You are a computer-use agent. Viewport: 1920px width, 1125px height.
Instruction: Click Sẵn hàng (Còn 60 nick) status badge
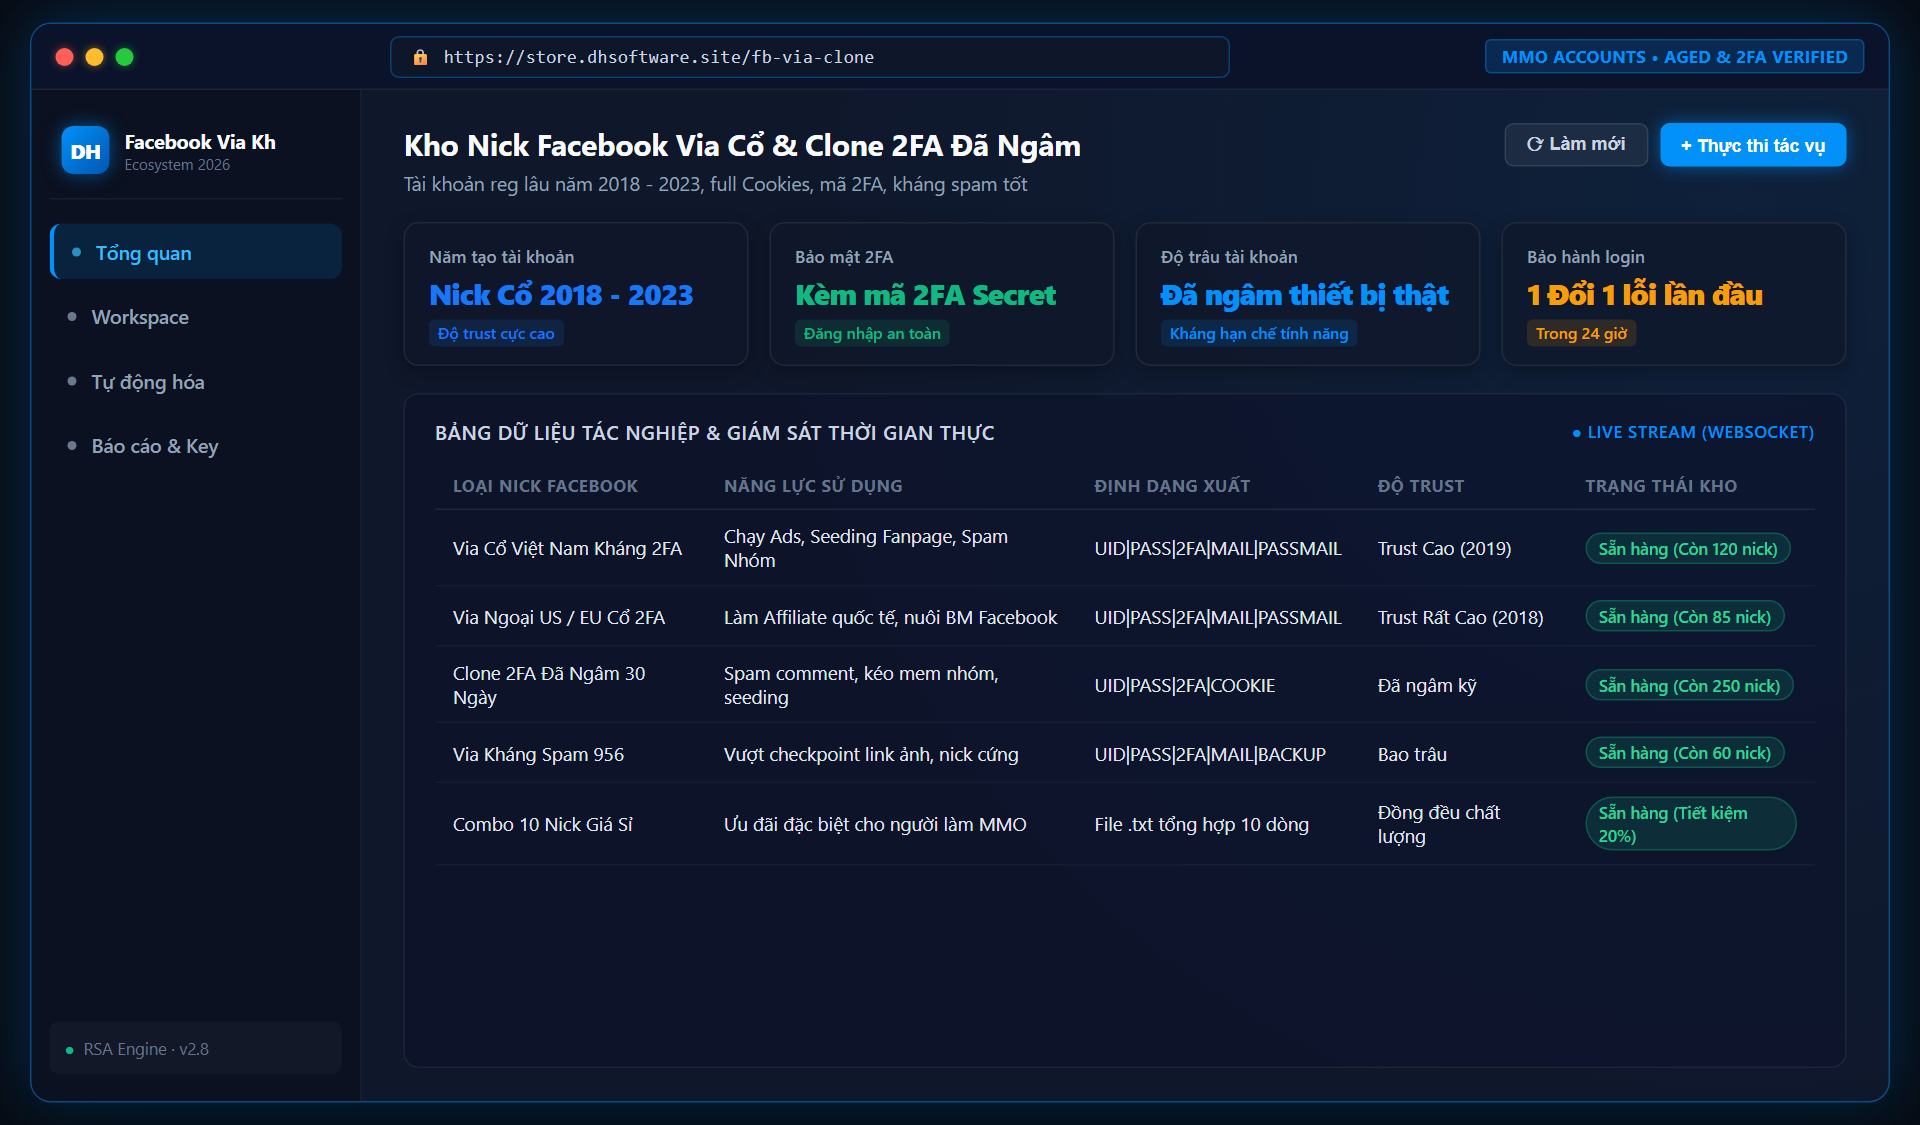(1685, 753)
